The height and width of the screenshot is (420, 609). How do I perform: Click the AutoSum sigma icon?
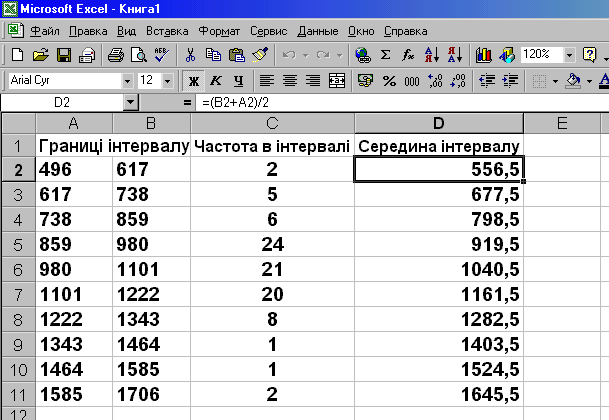tap(385, 55)
